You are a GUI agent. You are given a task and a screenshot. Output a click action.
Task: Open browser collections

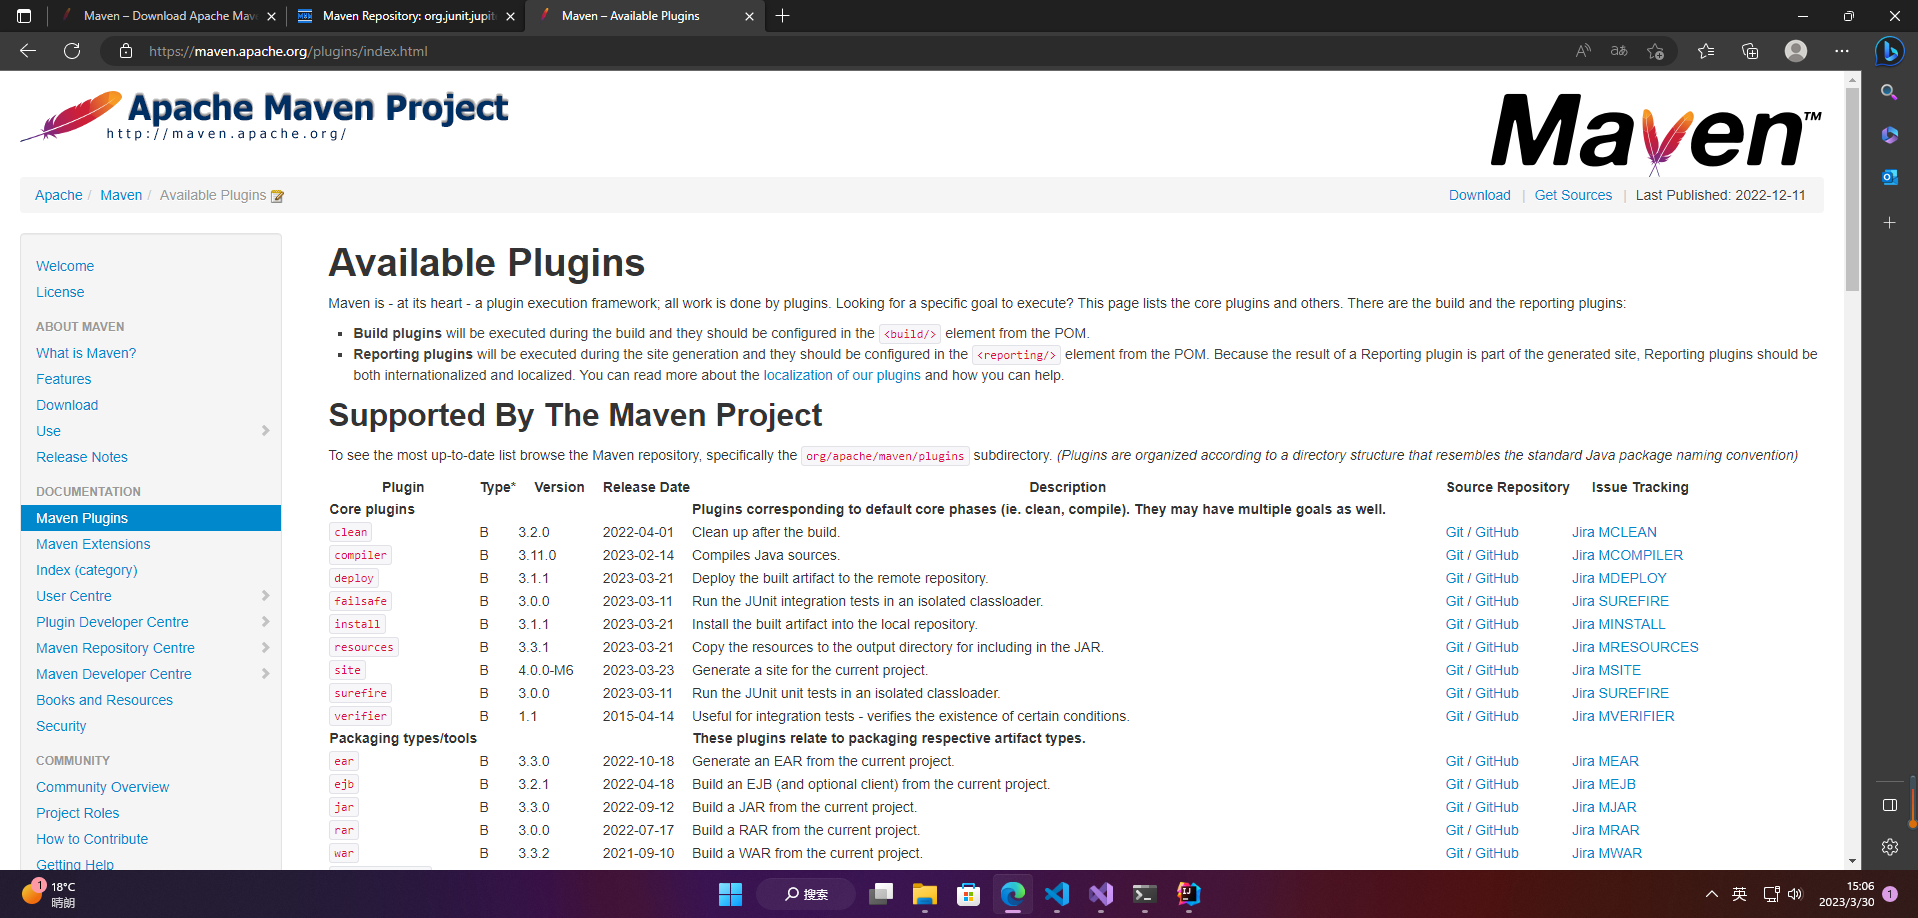click(x=1750, y=51)
